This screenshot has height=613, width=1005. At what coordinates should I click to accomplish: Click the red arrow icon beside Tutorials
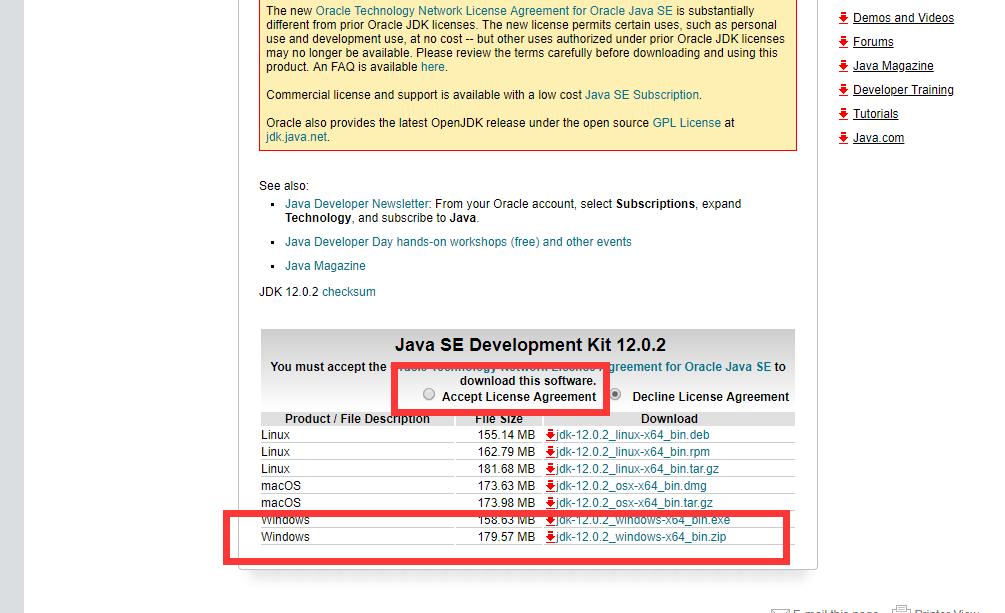[843, 114]
